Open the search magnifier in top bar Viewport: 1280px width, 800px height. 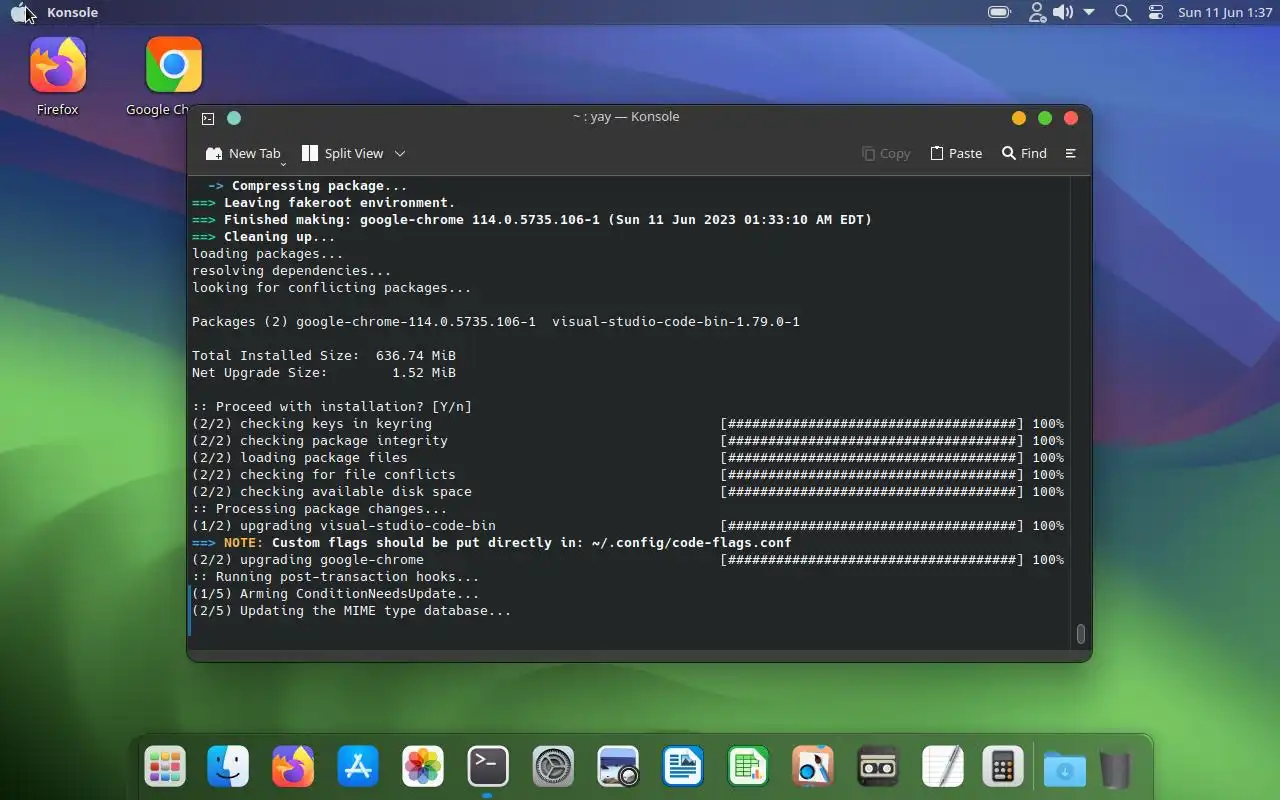click(x=1123, y=13)
